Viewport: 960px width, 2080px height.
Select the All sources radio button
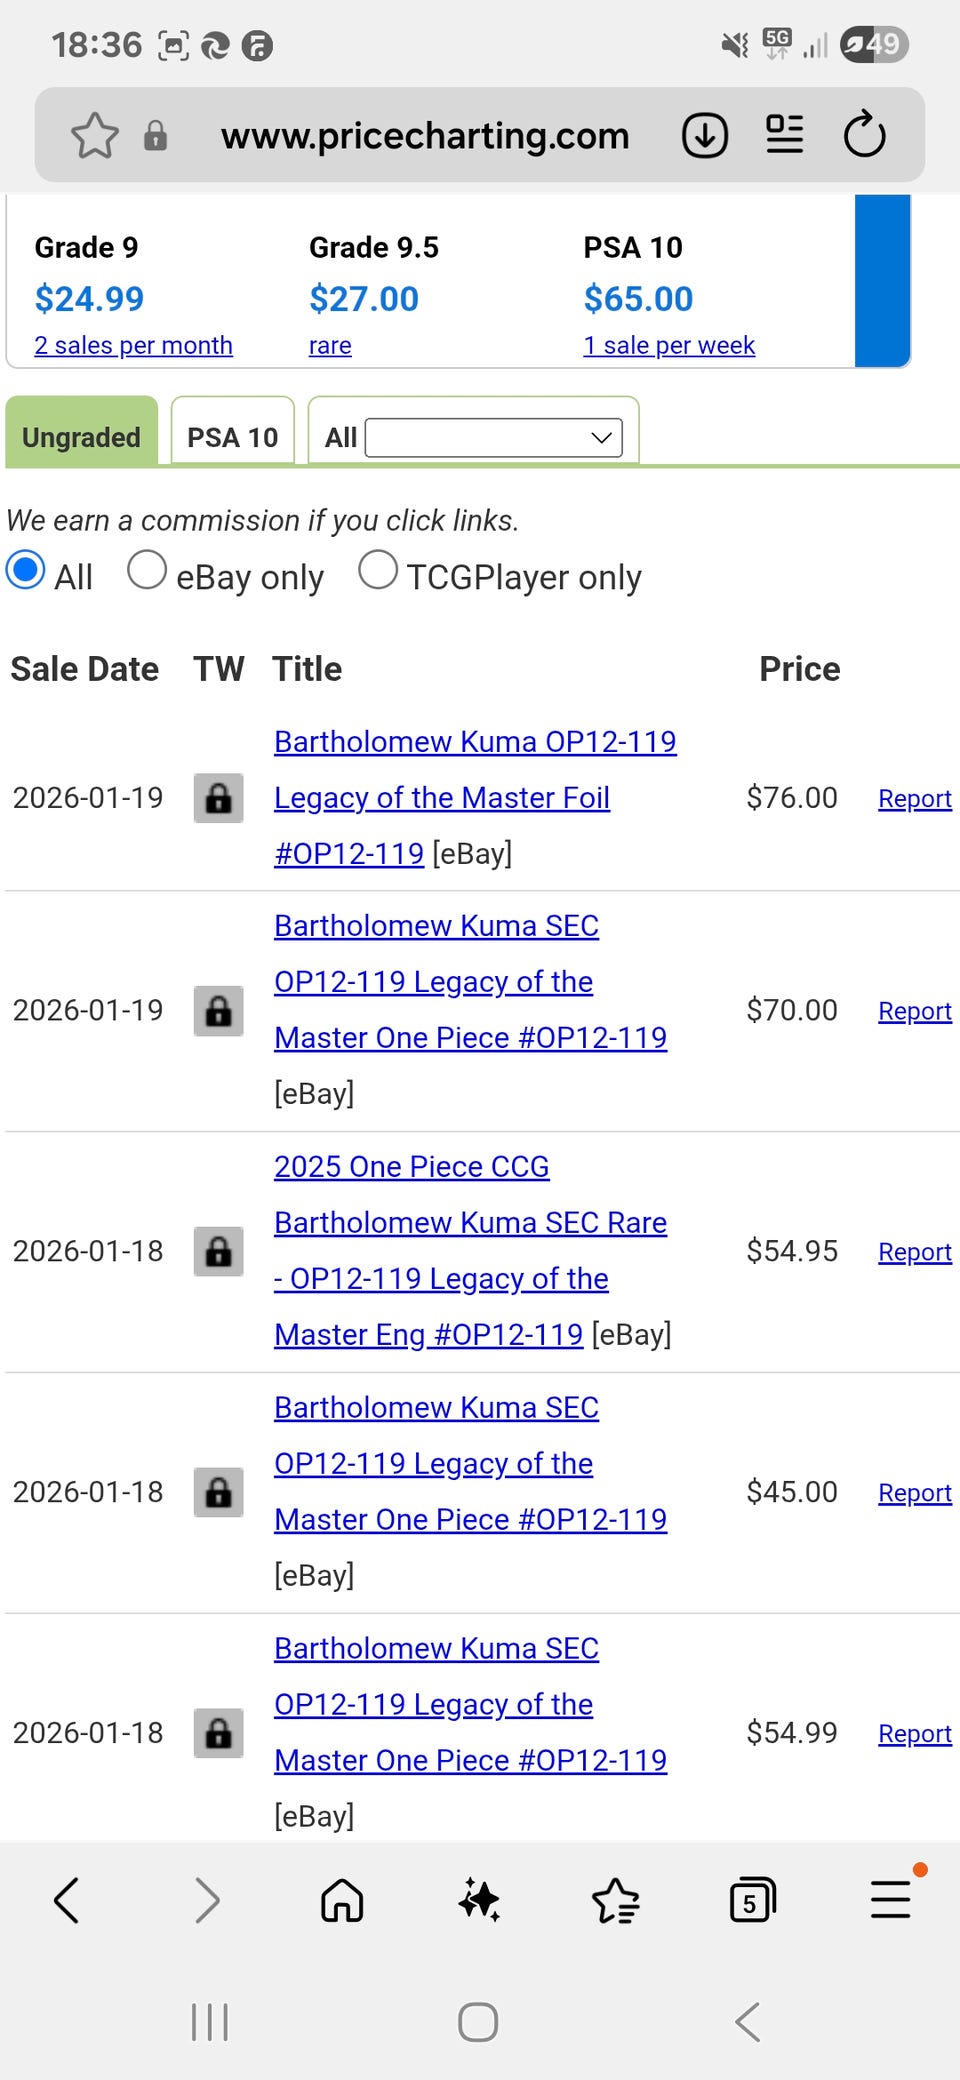pos(26,571)
